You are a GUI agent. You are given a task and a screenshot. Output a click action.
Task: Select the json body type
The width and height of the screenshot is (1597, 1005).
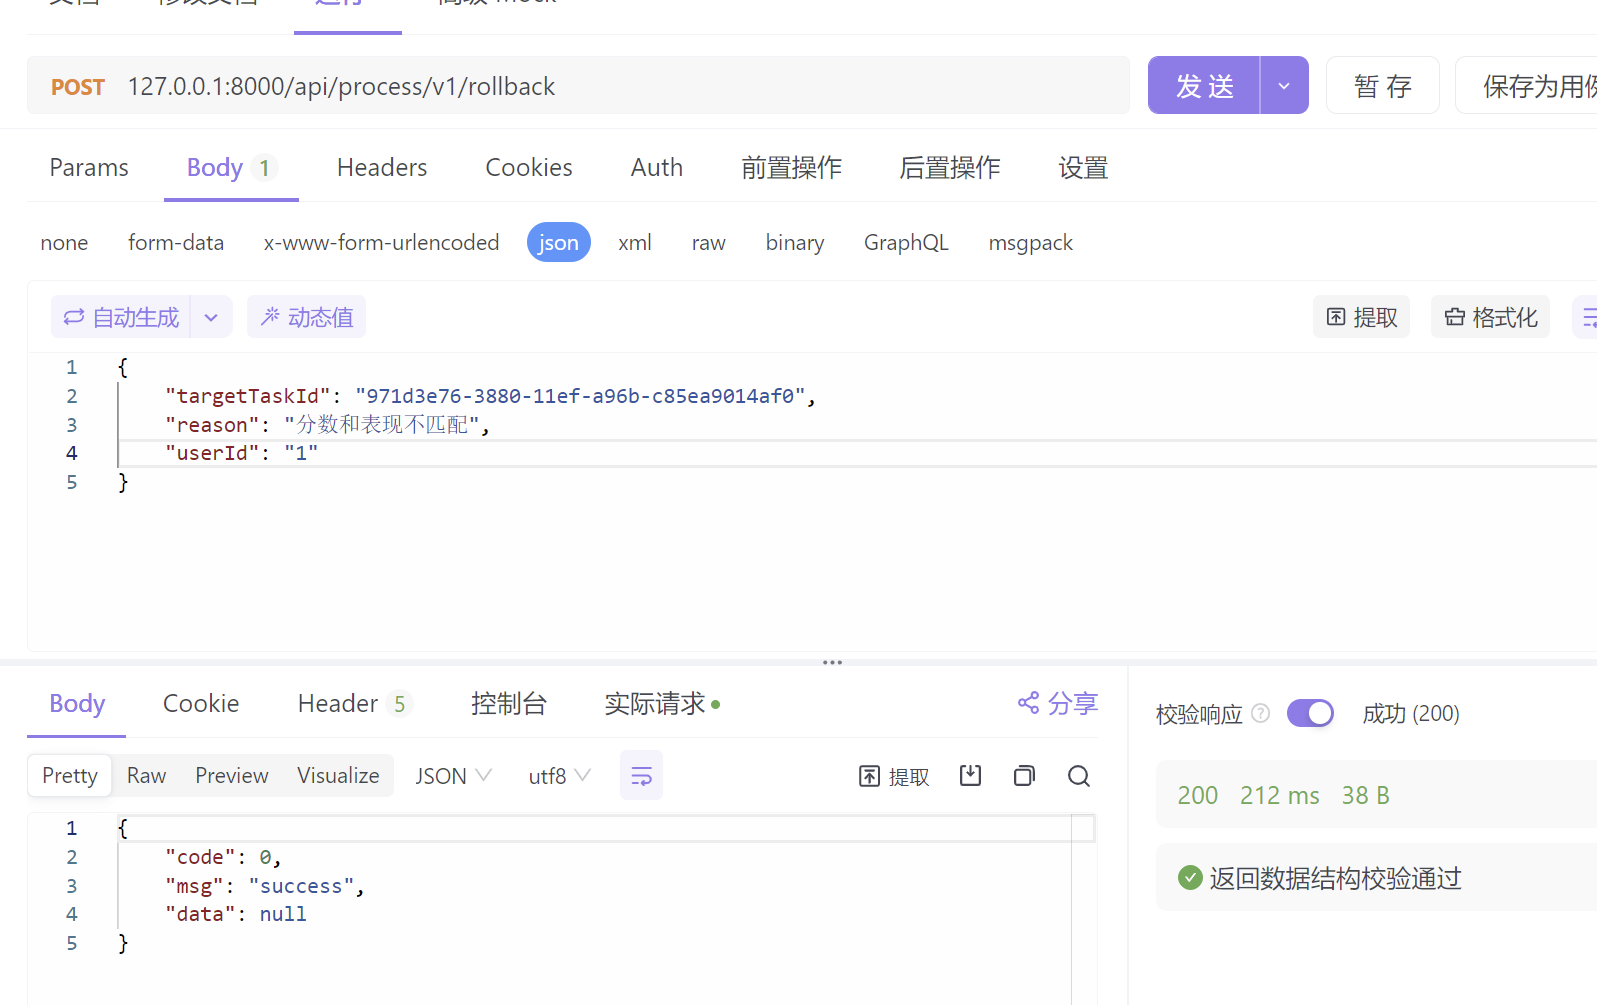click(x=559, y=243)
